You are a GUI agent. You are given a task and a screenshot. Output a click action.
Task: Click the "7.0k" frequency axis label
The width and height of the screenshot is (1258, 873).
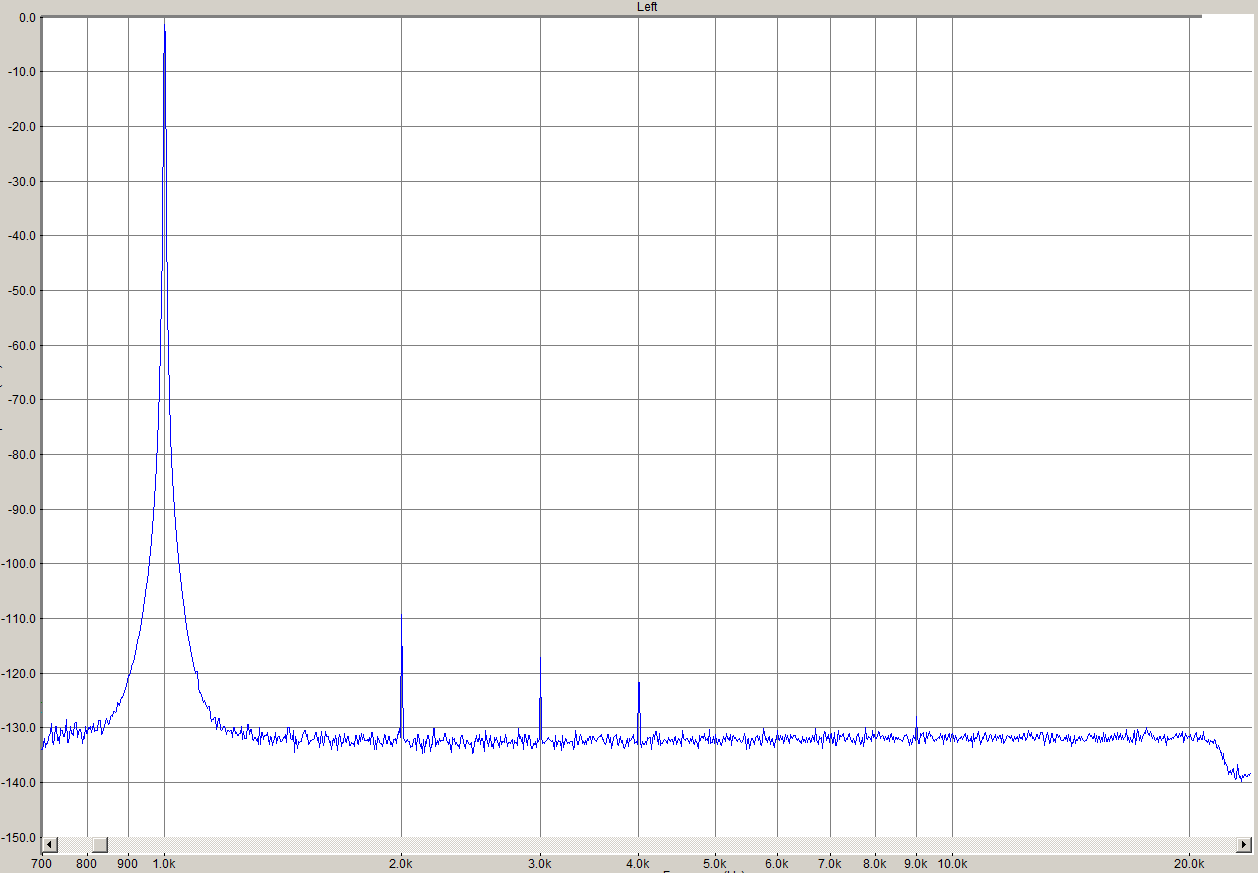point(830,863)
